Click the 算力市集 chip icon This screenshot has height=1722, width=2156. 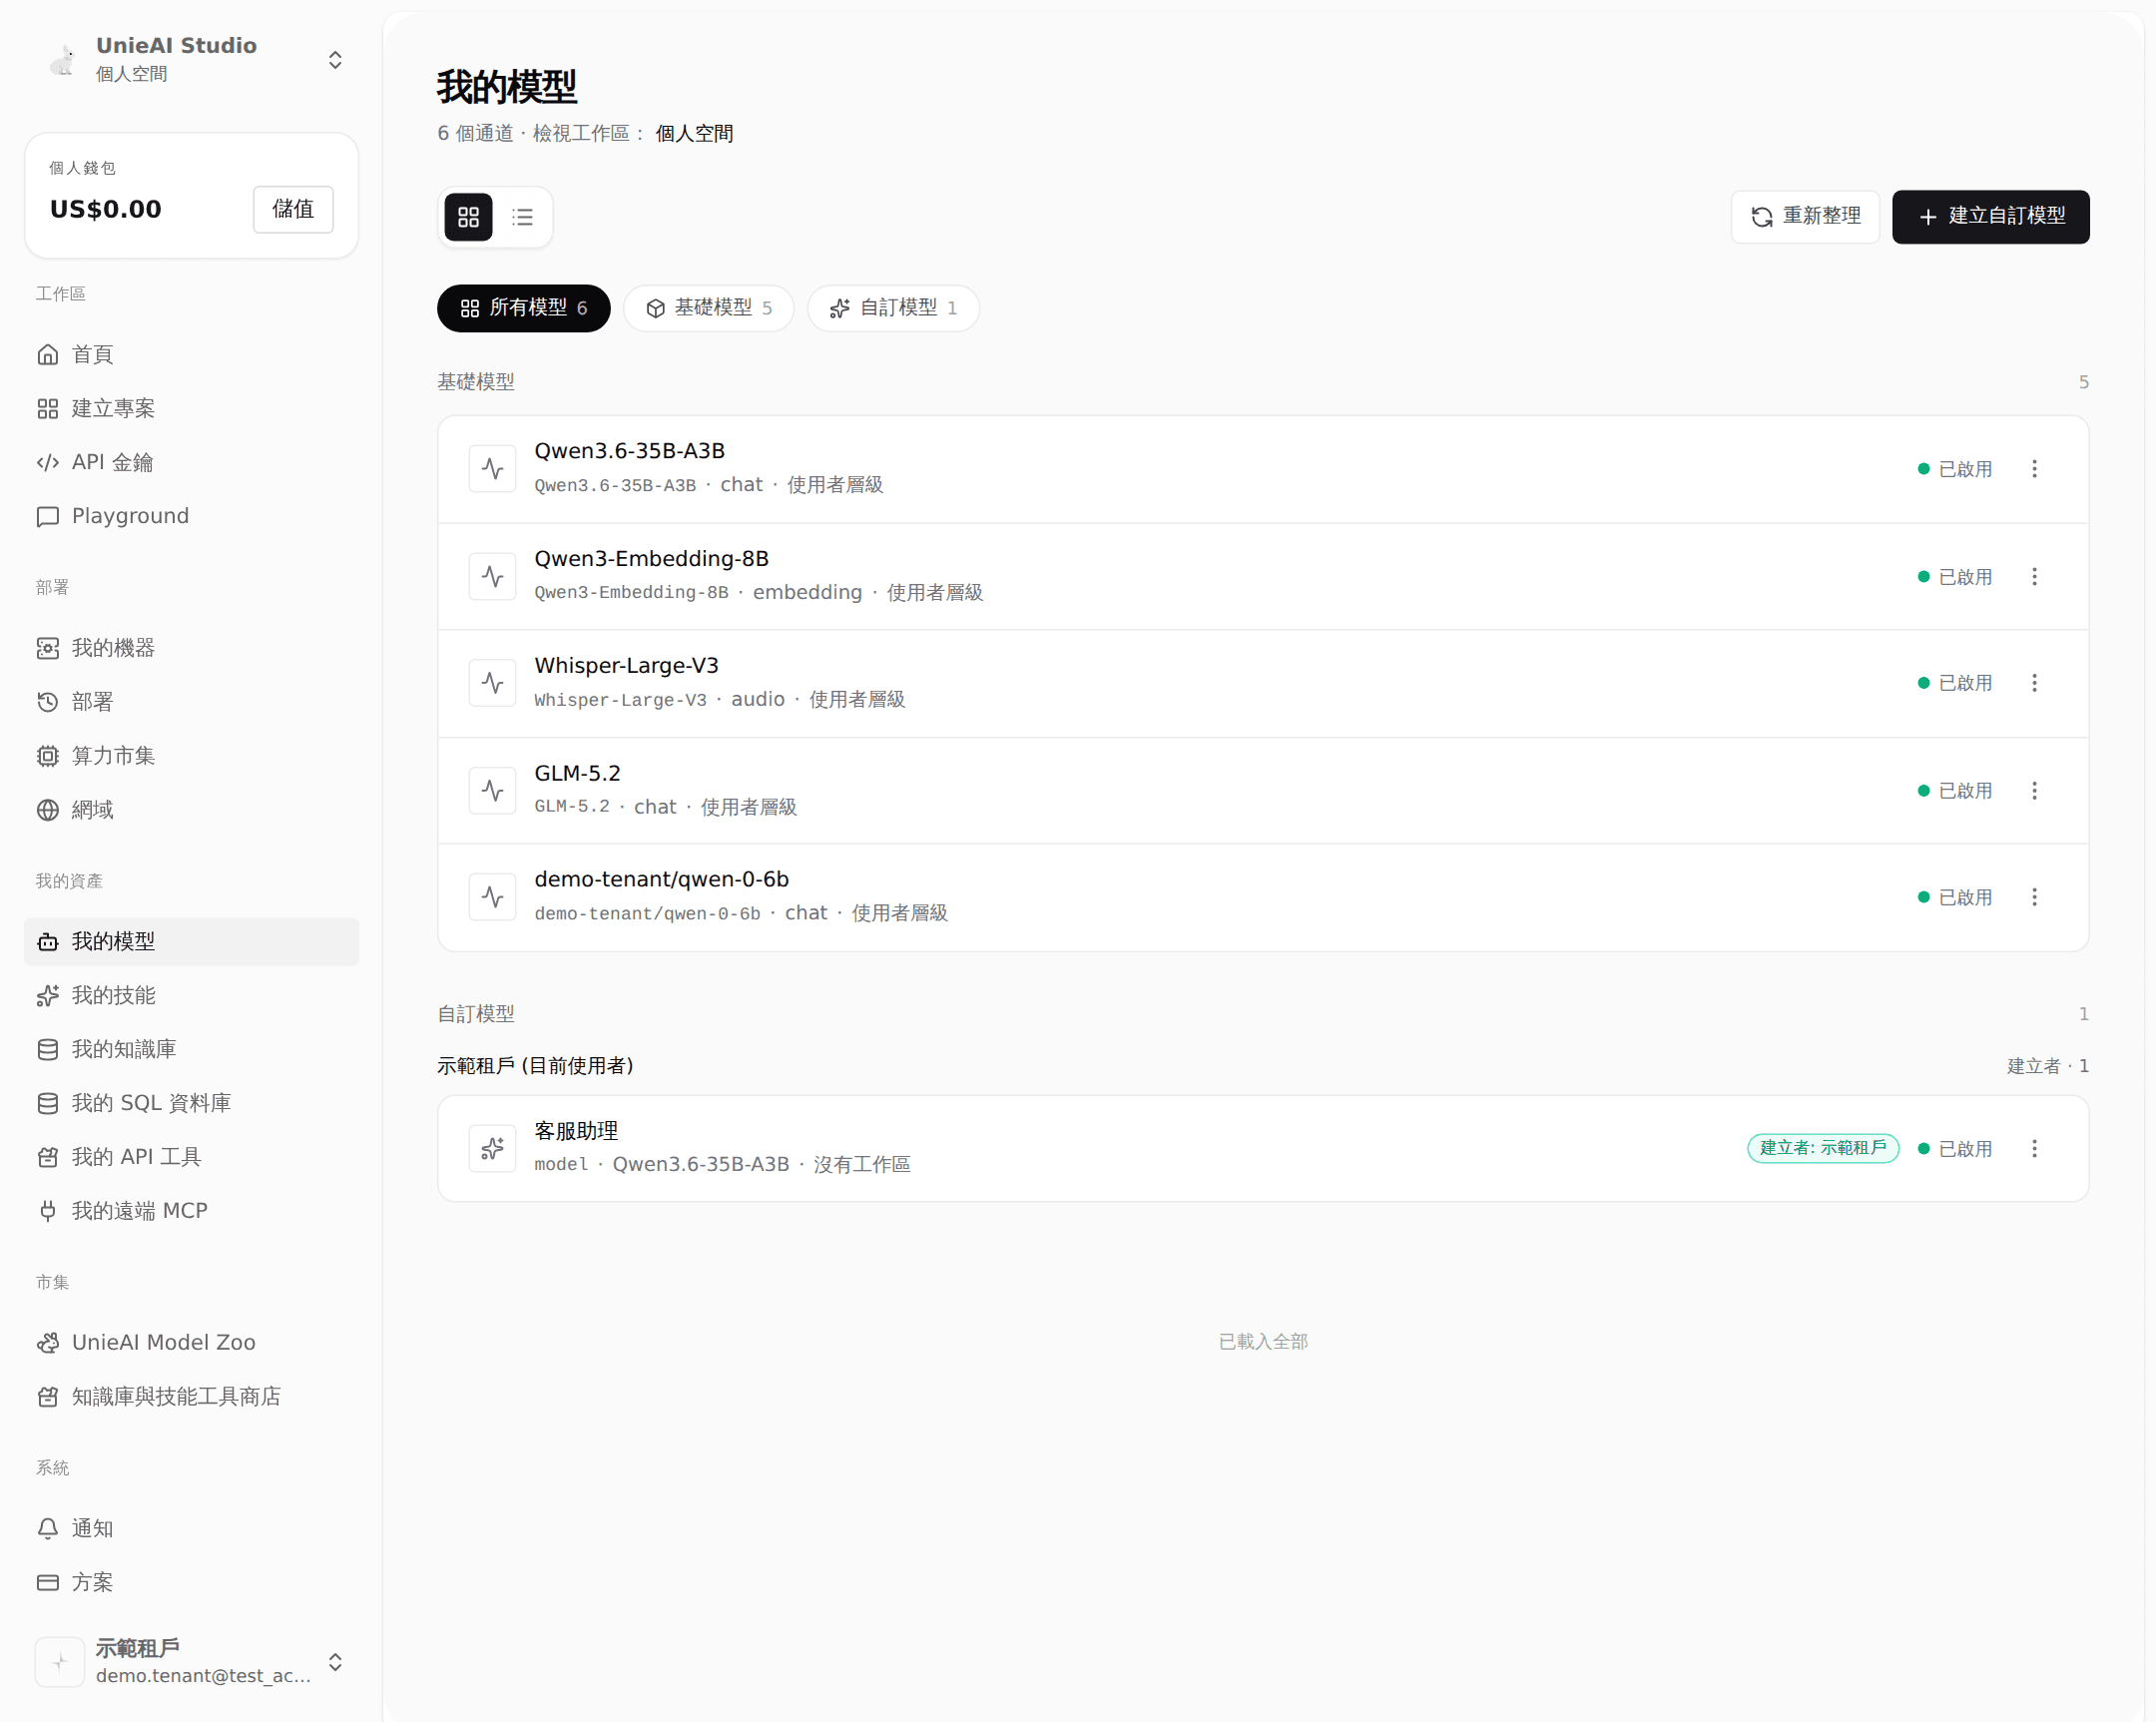pos(48,756)
